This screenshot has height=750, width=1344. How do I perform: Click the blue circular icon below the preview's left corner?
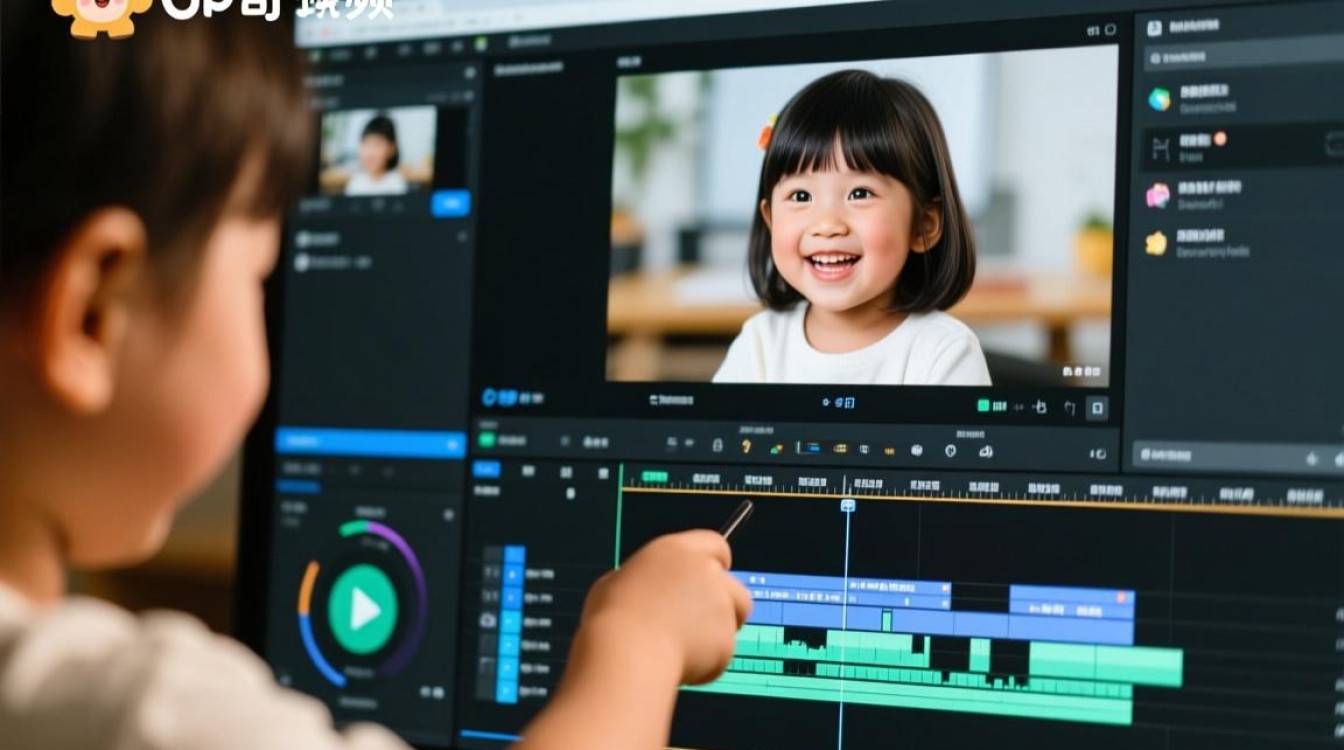pos(490,397)
